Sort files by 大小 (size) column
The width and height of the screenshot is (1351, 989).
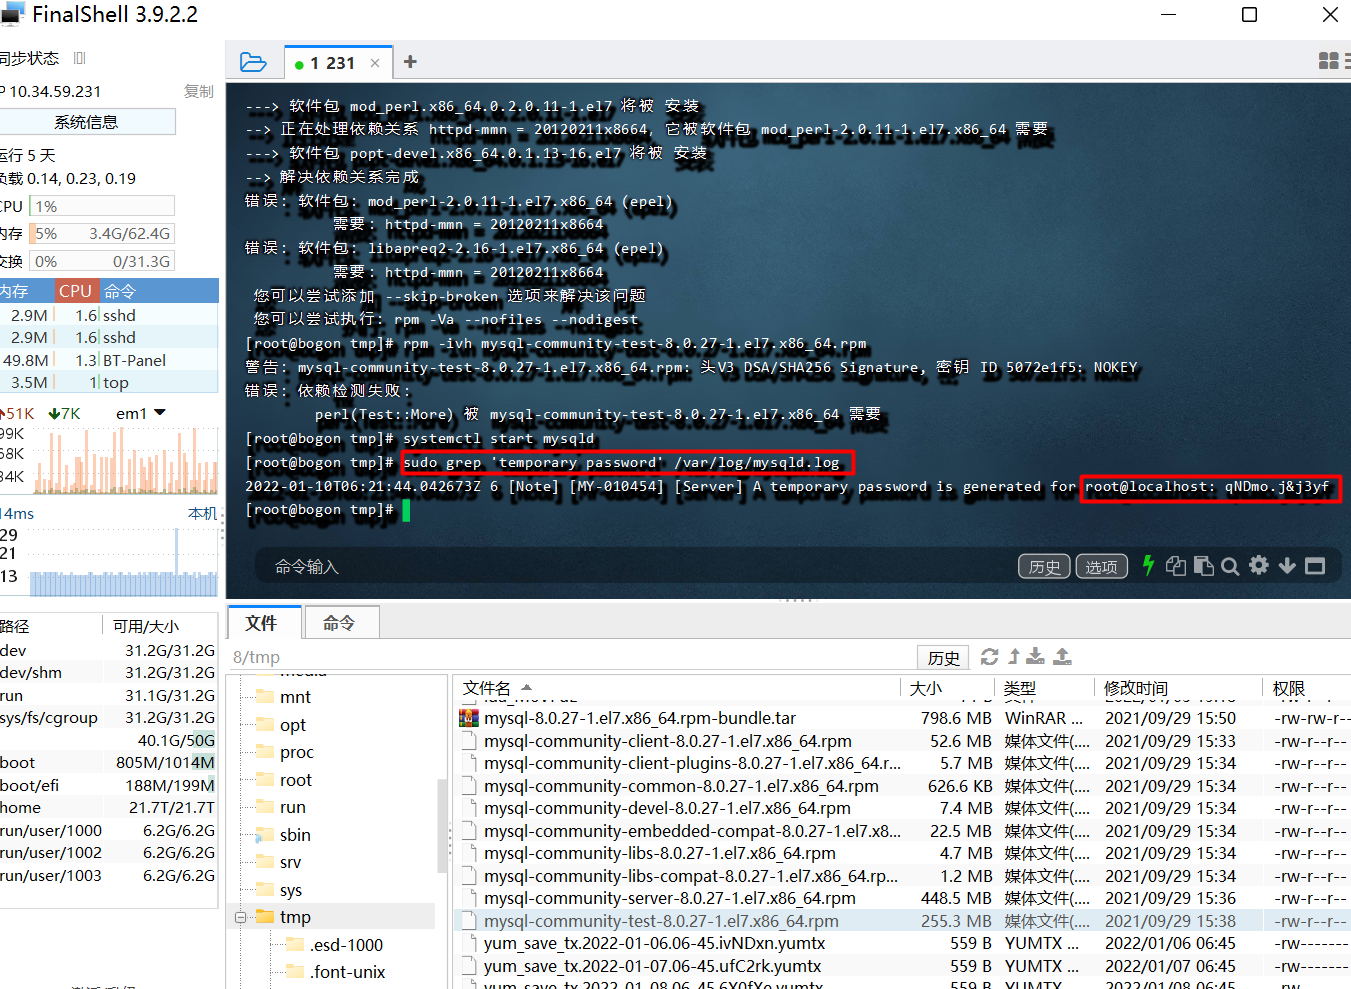pyautogui.click(x=948, y=688)
